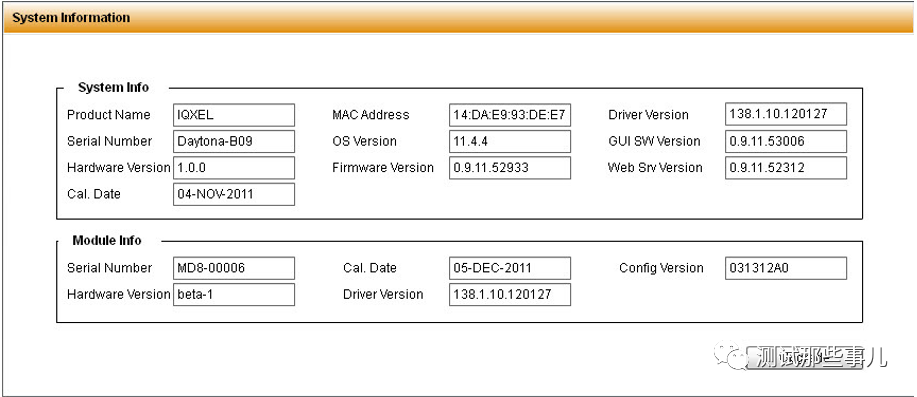The image size is (917, 397).
Task: Click the Product Name field showing IQXEL
Action: click(x=234, y=115)
